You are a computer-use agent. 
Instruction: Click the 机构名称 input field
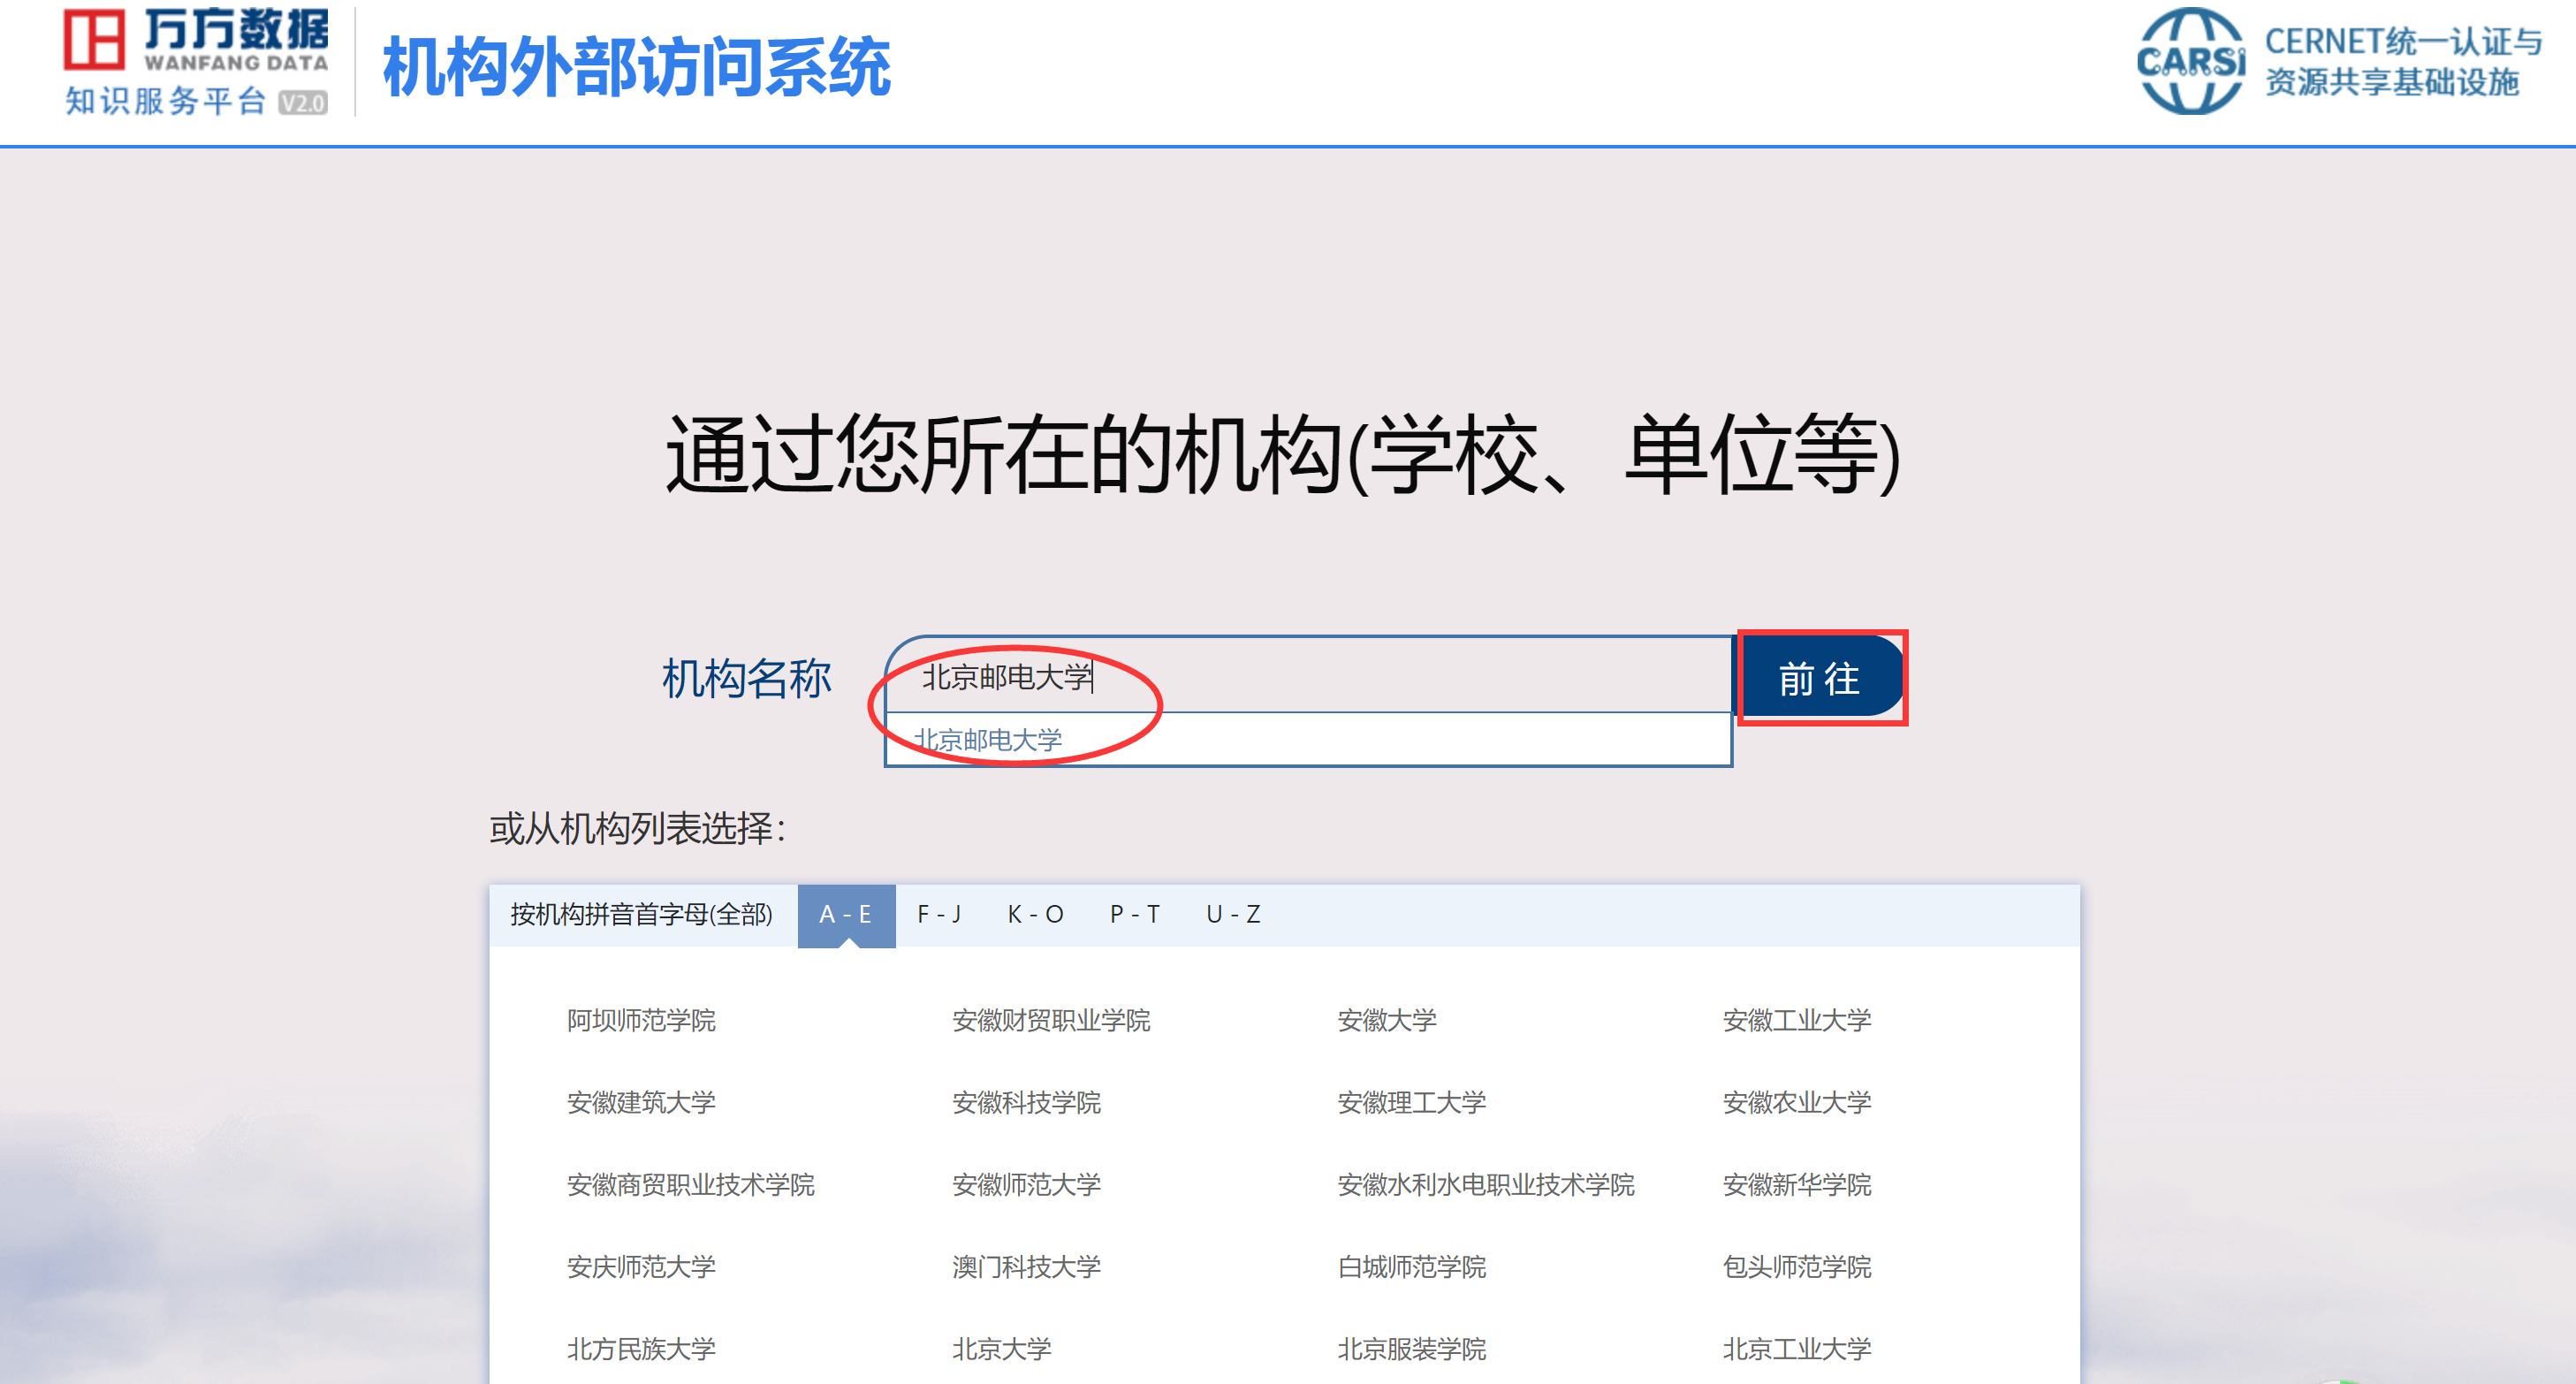1400,677
